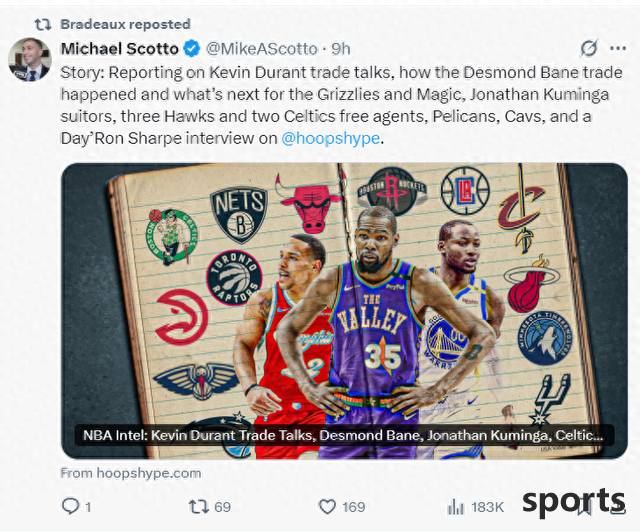Click the verified blue checkmark badge
Image resolution: width=640 pixels, height=532 pixels.
point(192,49)
